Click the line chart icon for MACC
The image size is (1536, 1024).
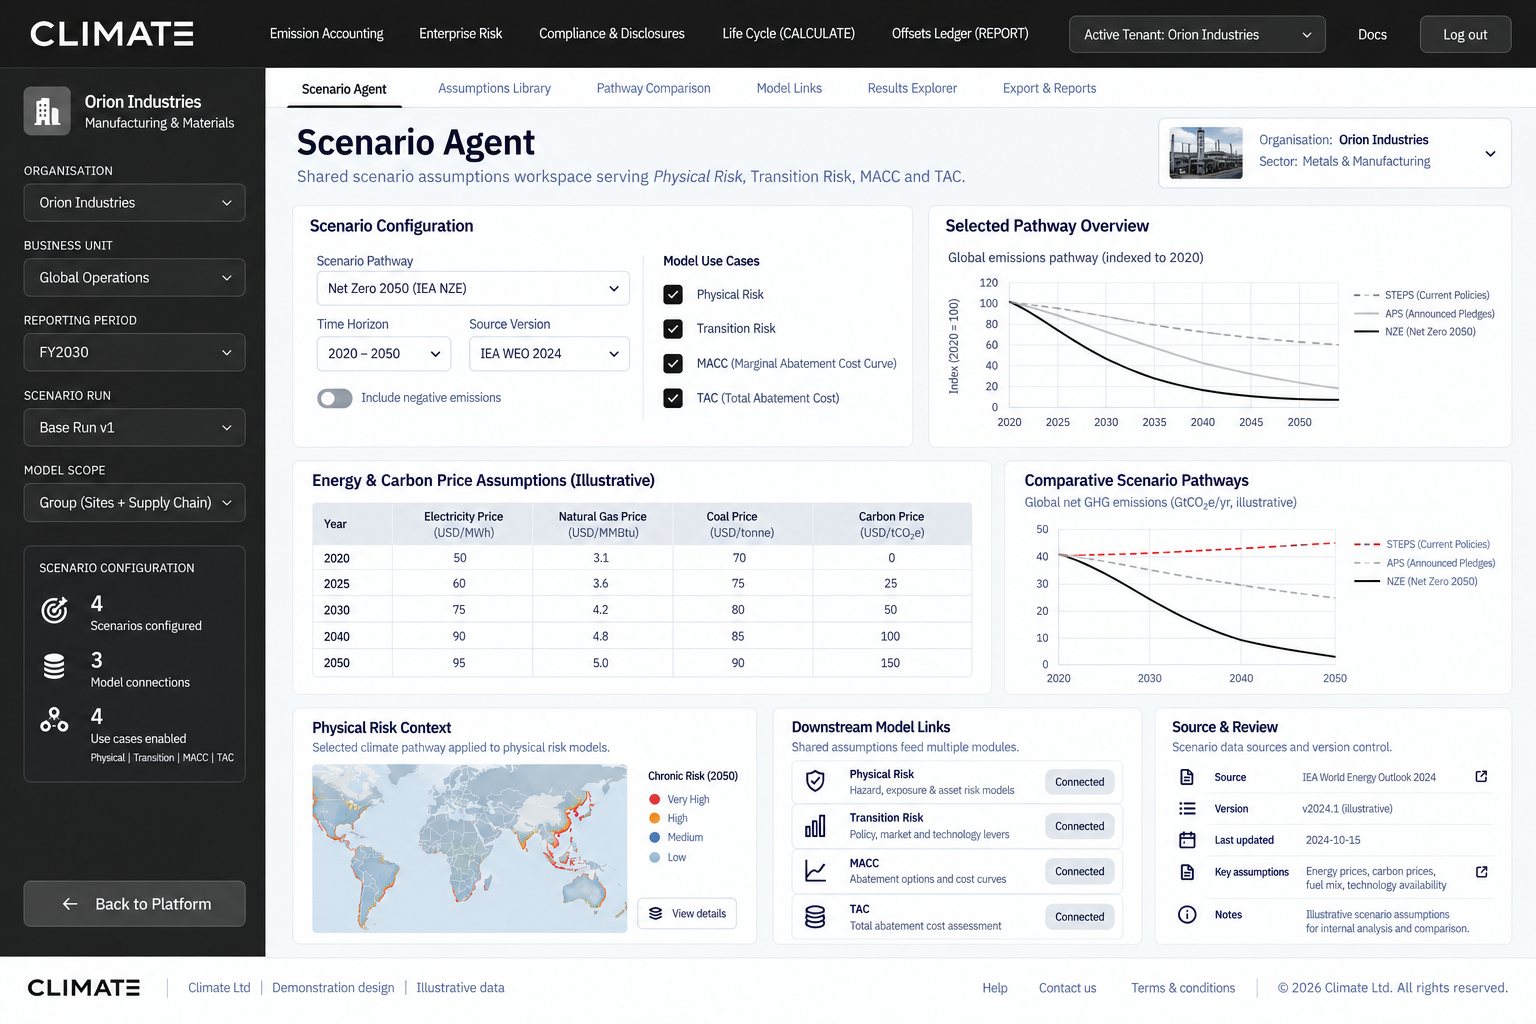pos(815,871)
